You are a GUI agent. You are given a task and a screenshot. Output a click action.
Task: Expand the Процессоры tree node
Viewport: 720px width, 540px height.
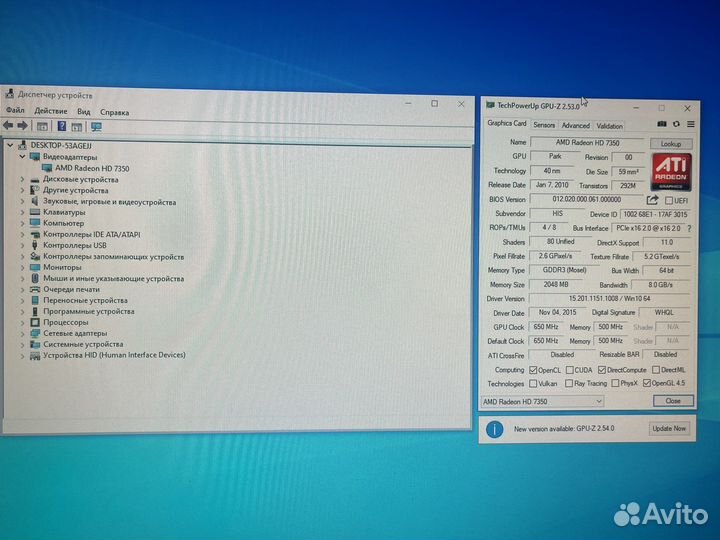[x=22, y=322]
